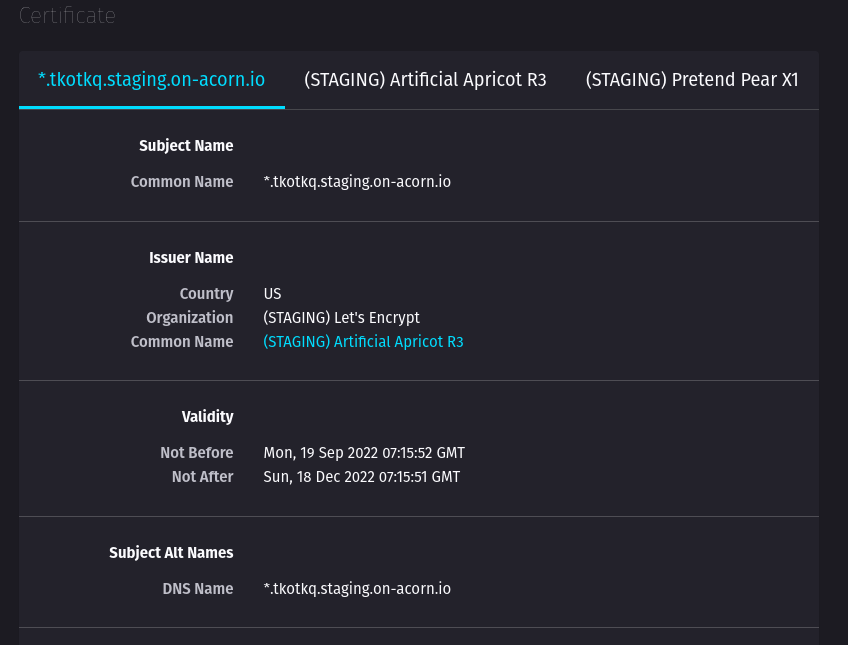Click the DNS Name field label
Screen dimensions: 848x645
(x=197, y=589)
